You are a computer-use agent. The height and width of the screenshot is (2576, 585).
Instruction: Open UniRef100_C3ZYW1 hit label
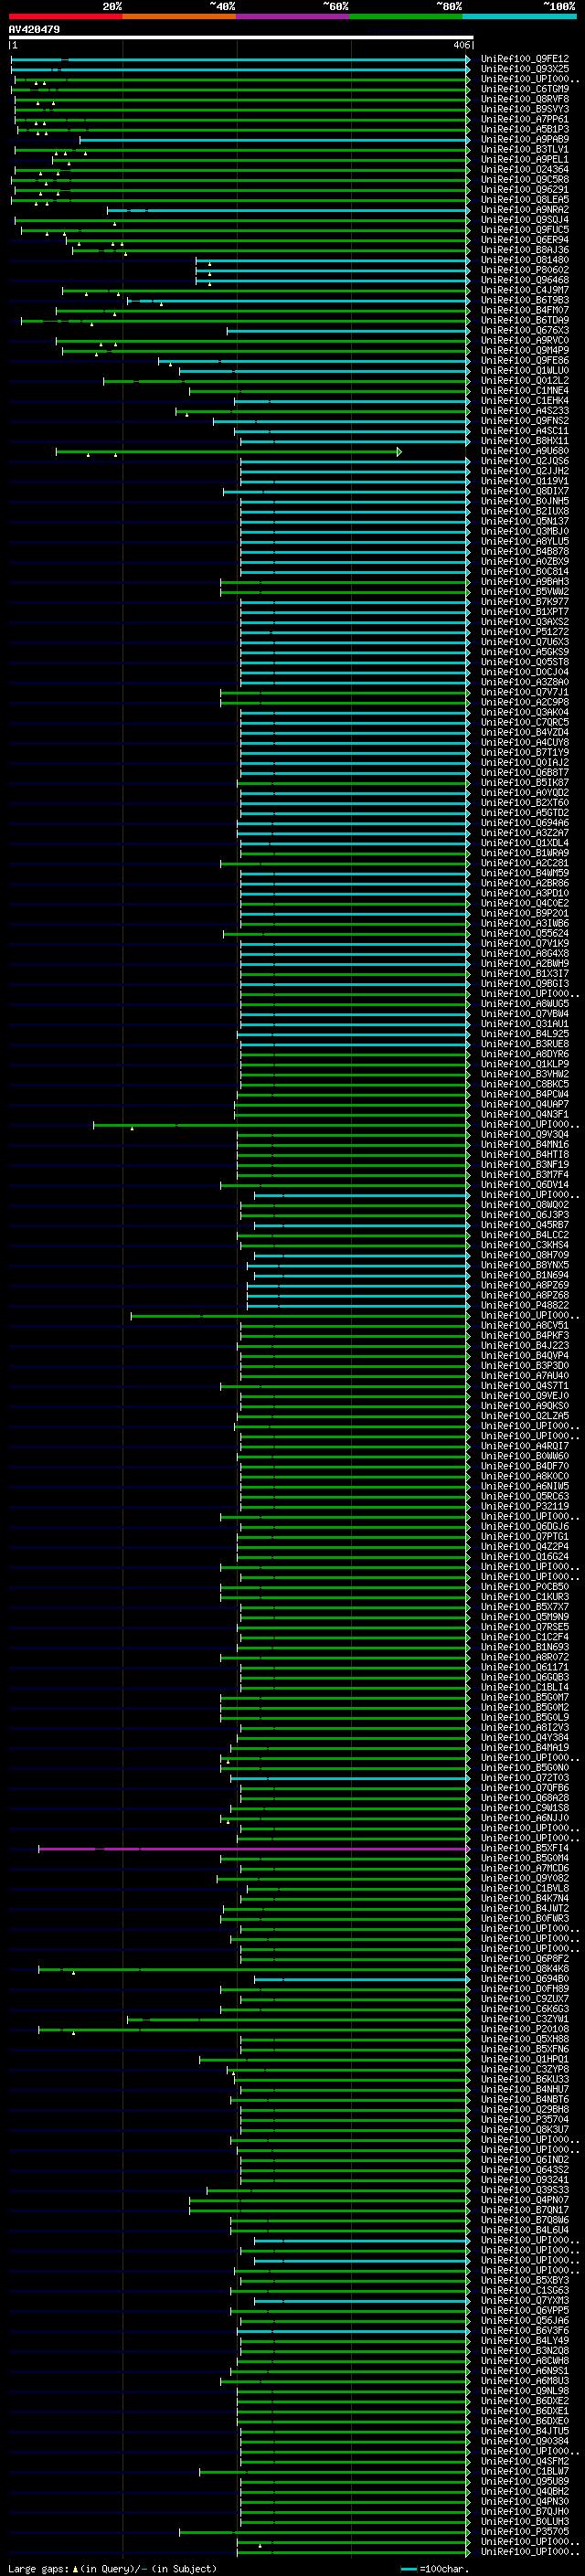(x=525, y=2019)
